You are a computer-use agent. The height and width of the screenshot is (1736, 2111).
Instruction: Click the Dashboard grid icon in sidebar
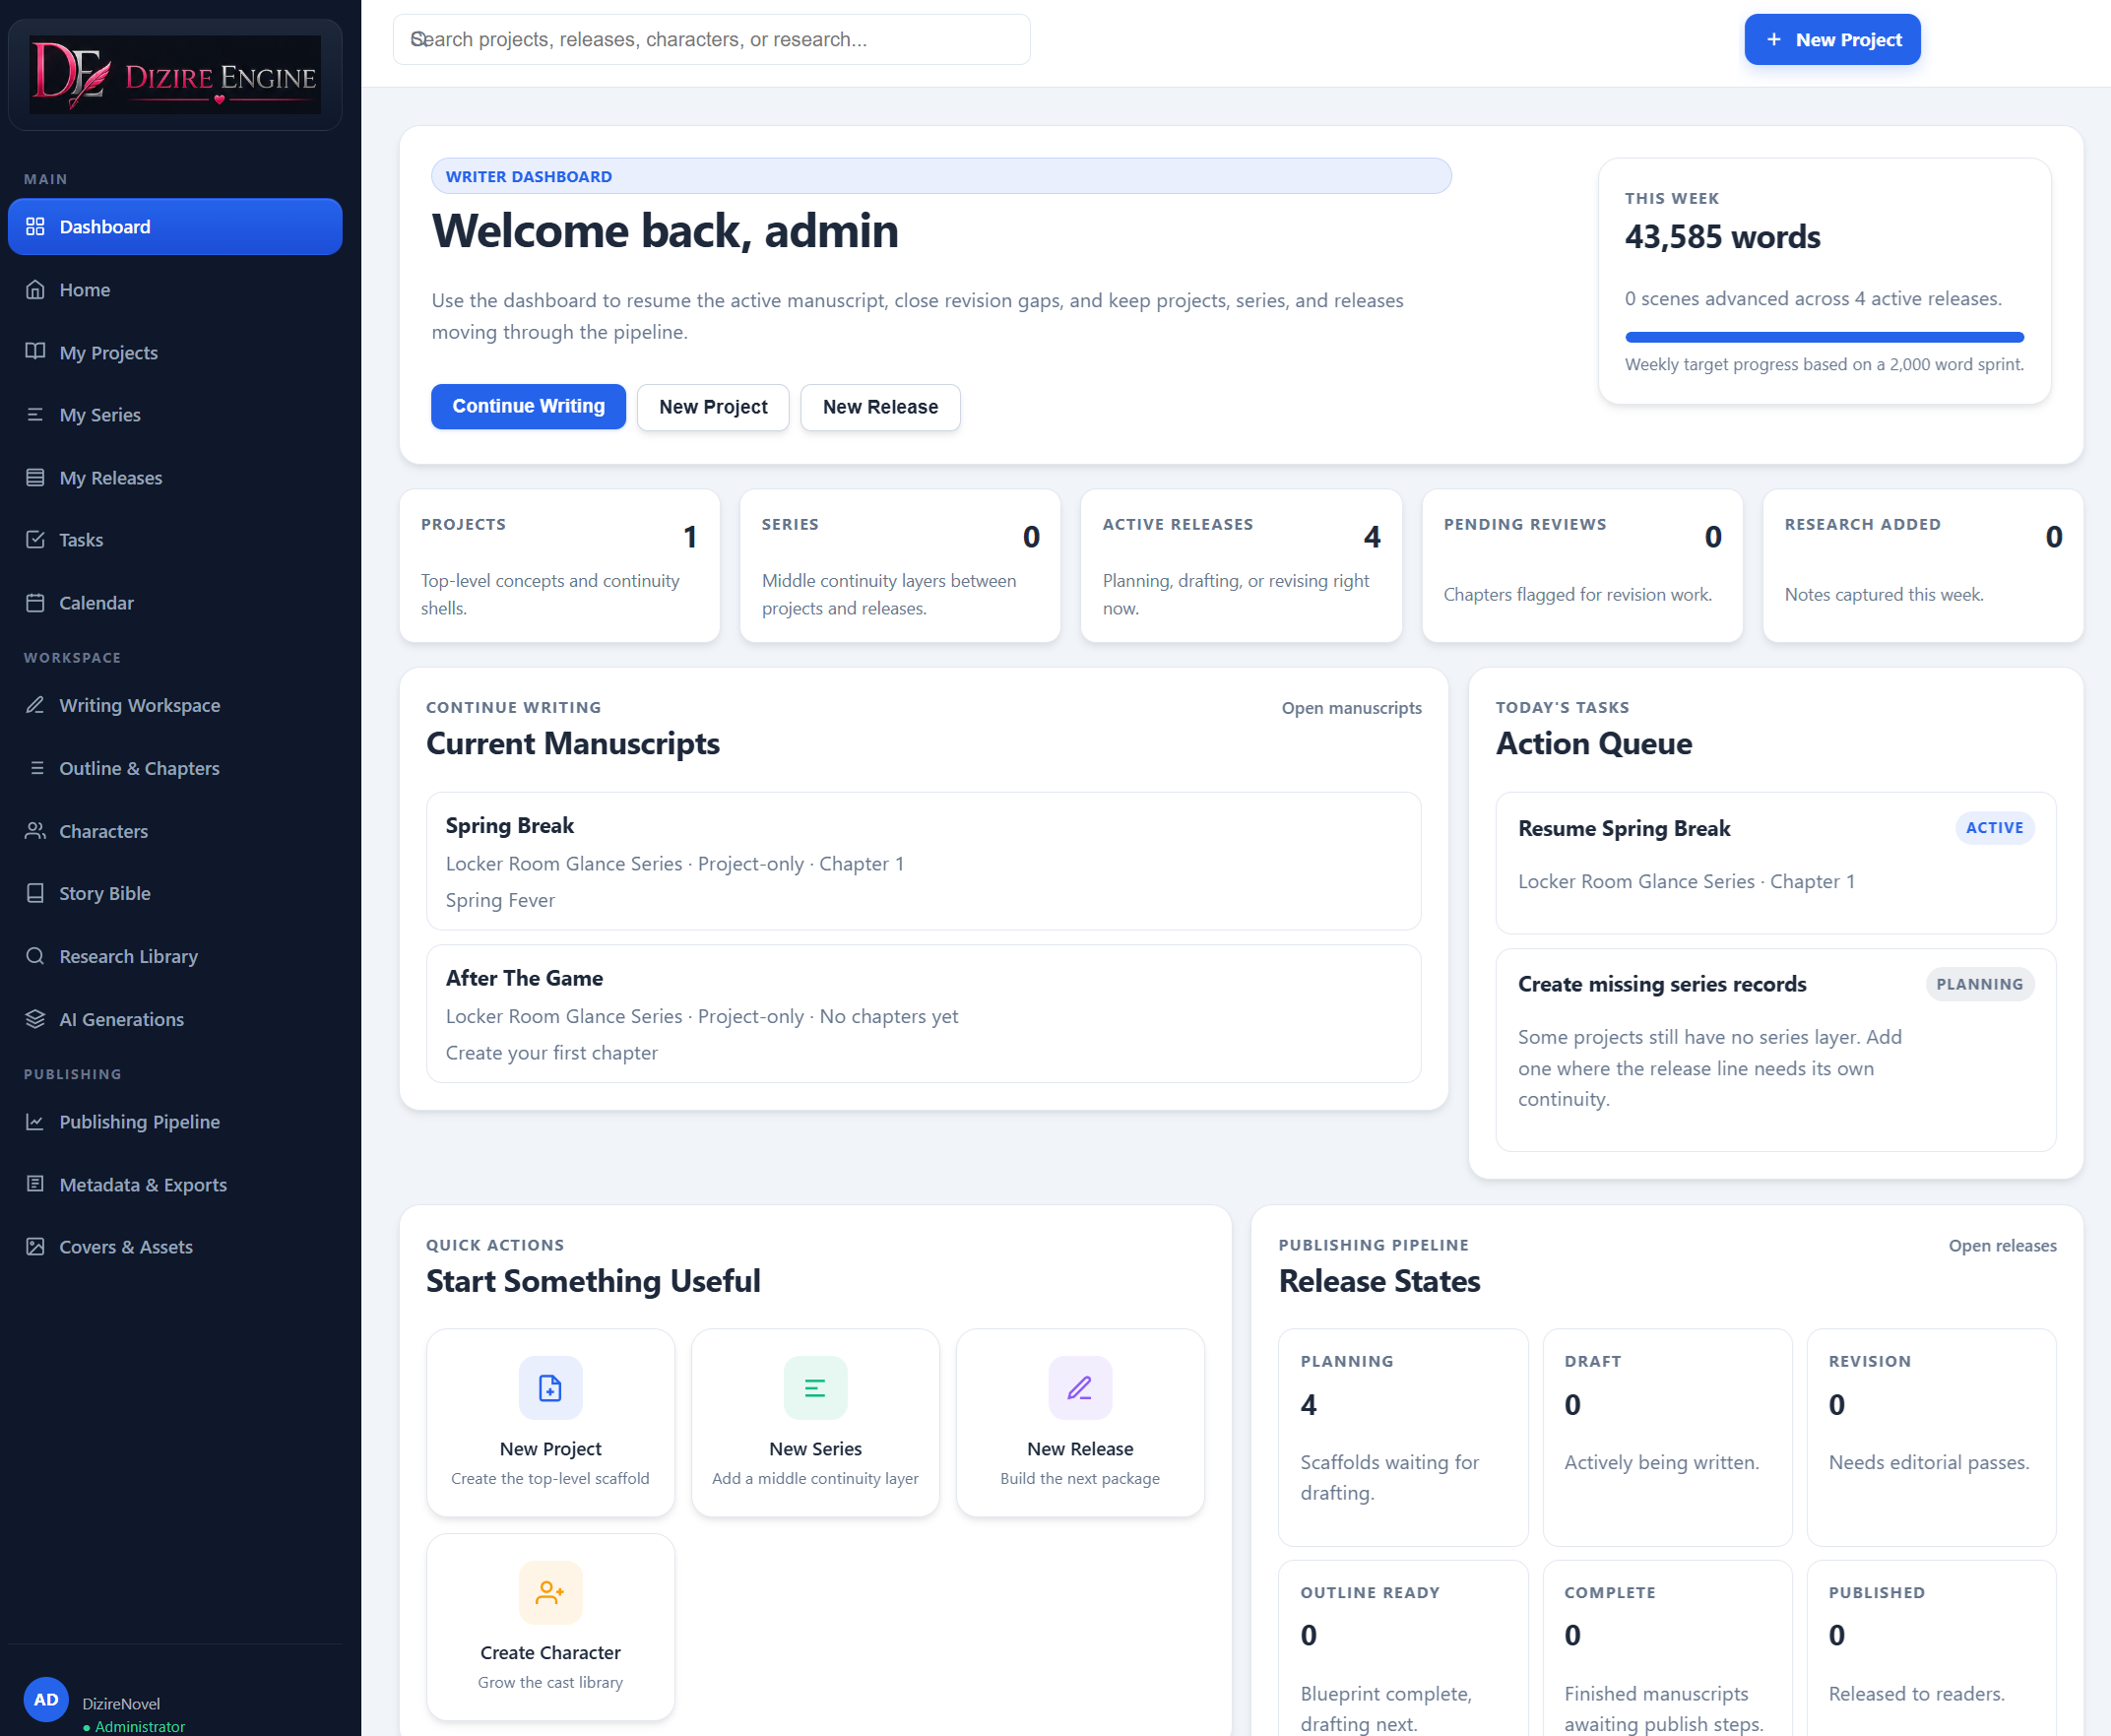35,226
